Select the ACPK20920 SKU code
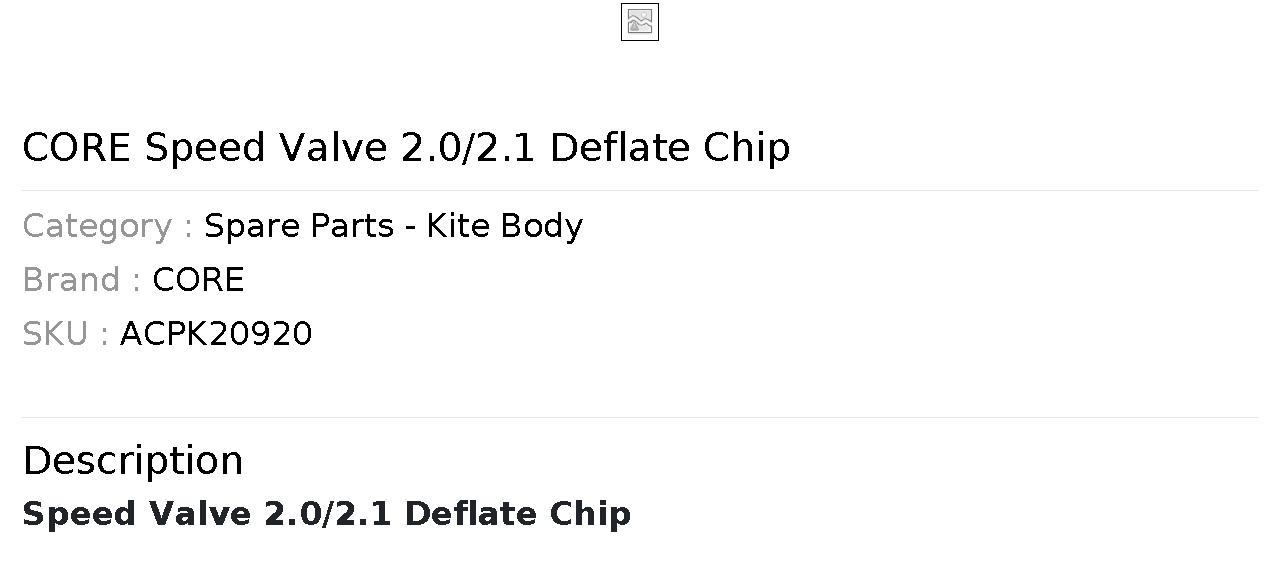 (216, 334)
